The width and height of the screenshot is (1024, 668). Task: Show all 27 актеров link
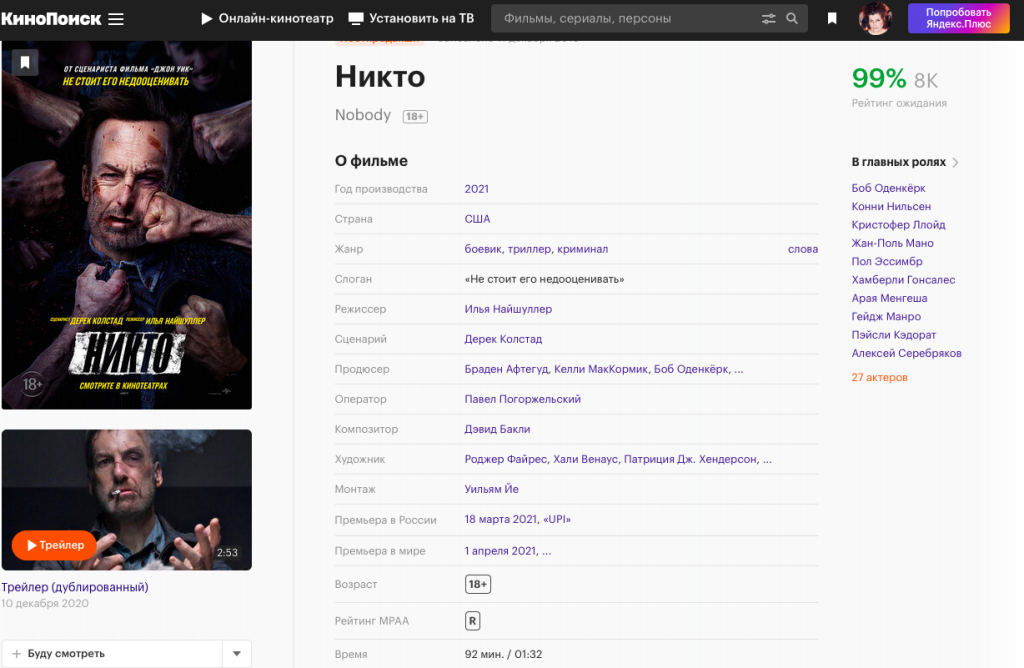pyautogui.click(x=879, y=377)
